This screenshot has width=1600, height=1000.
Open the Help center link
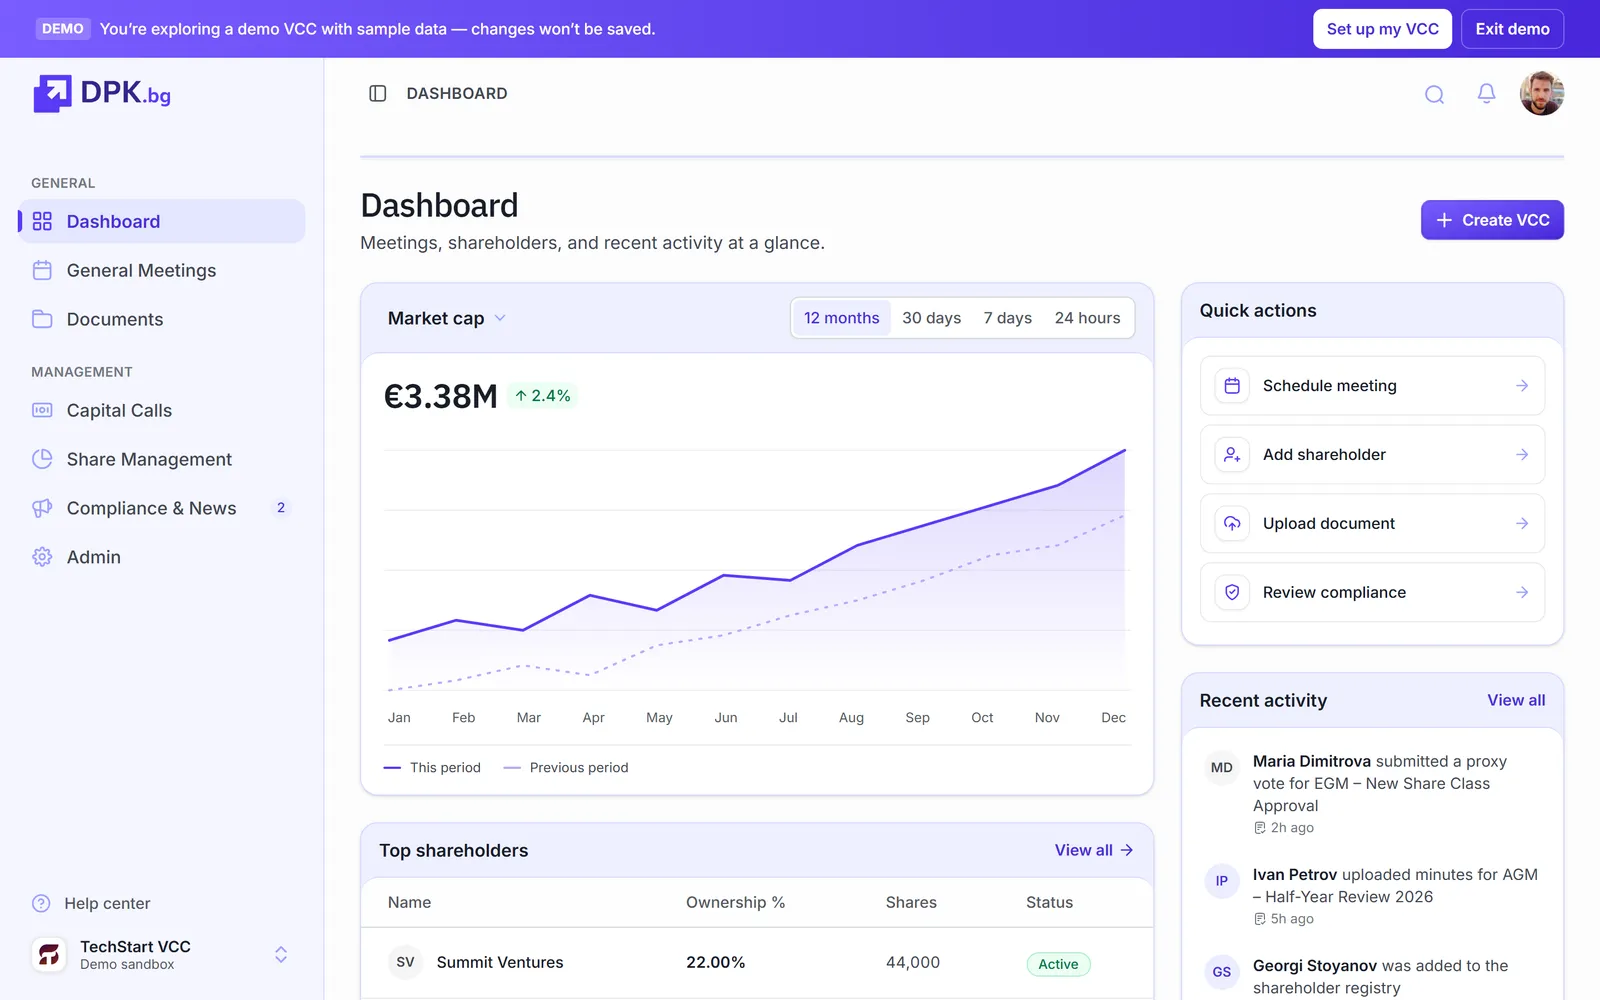(x=91, y=903)
